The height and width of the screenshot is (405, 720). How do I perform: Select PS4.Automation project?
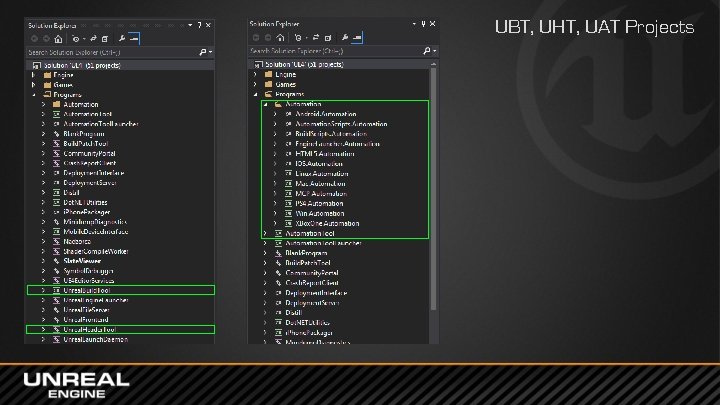tap(319, 203)
